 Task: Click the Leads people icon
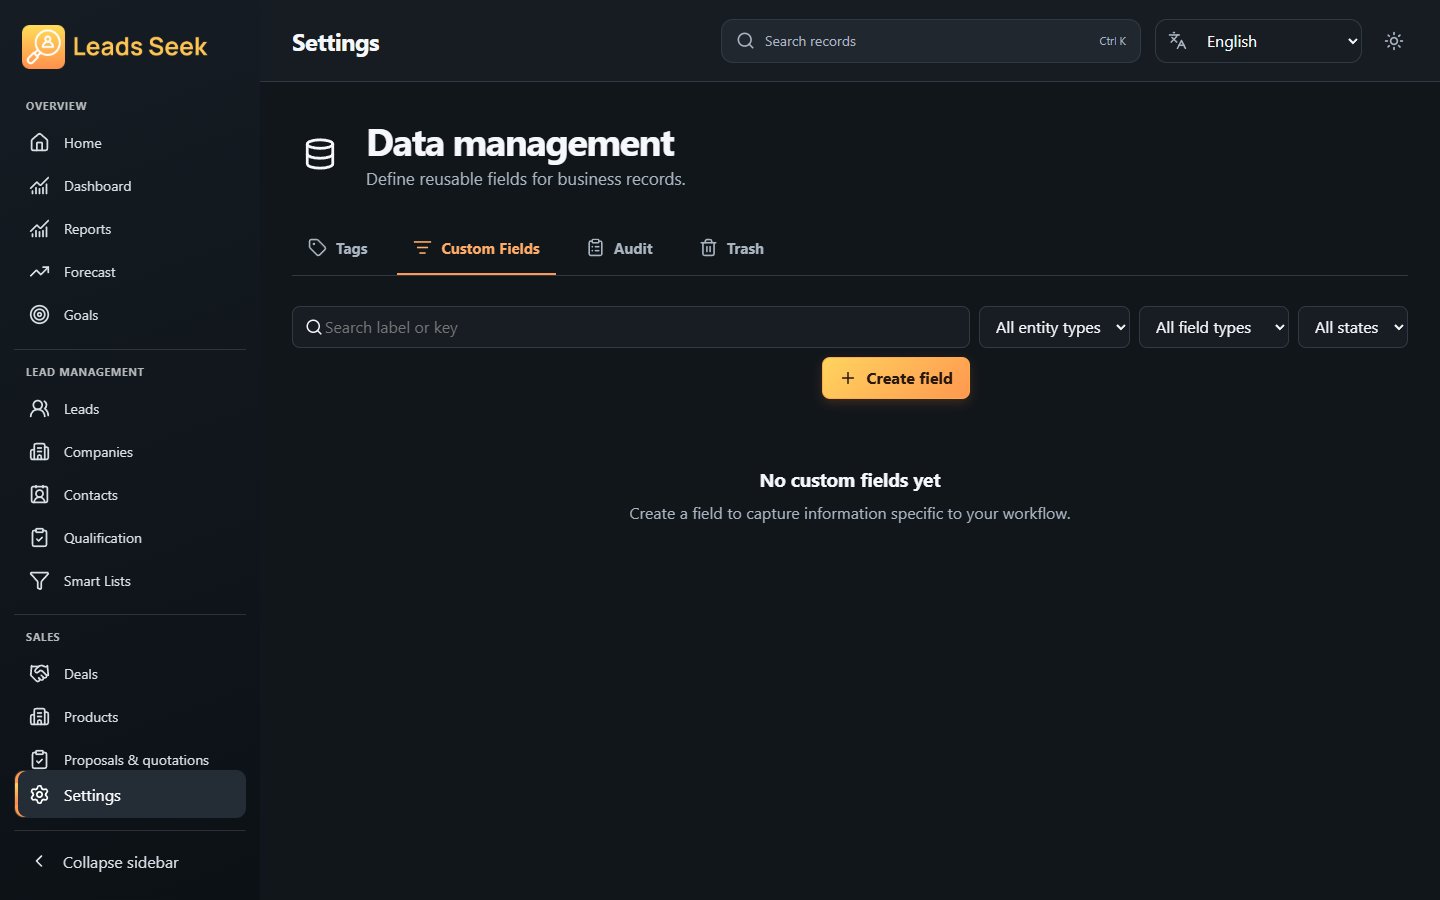tap(39, 409)
